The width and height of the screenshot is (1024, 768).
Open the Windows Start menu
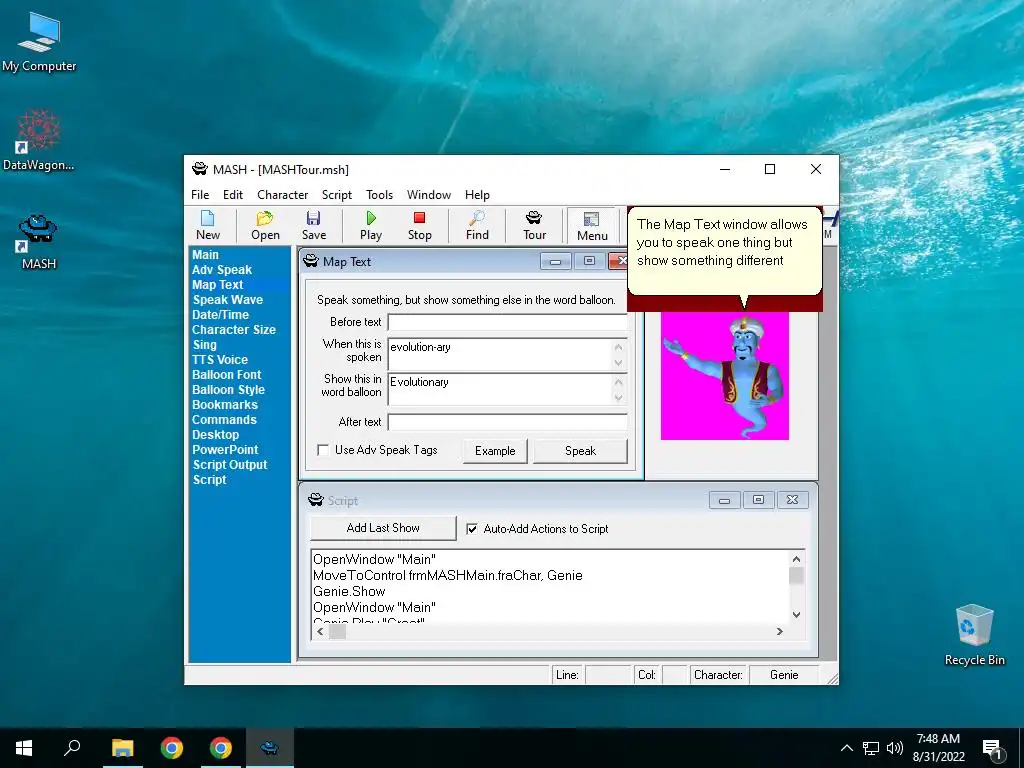click(x=24, y=748)
